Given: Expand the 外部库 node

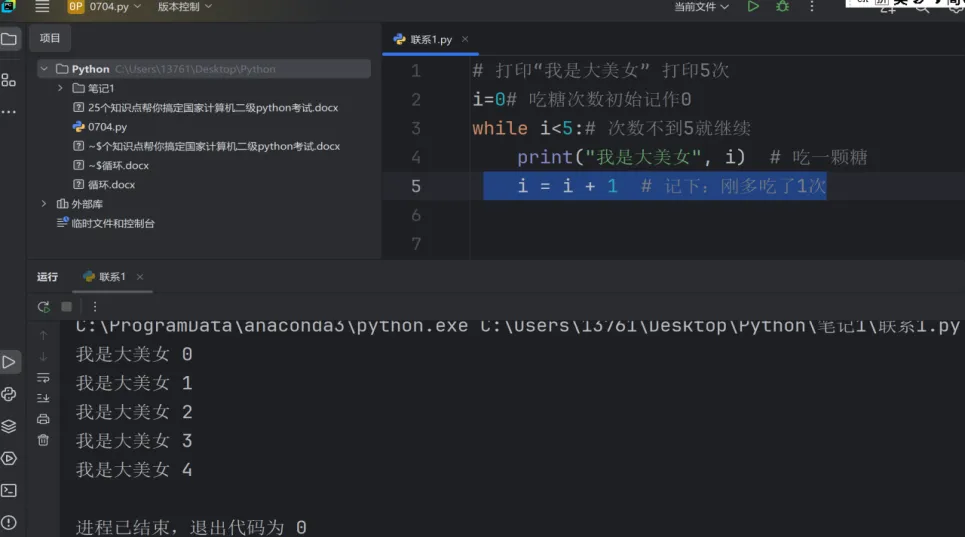Looking at the screenshot, I should (44, 204).
